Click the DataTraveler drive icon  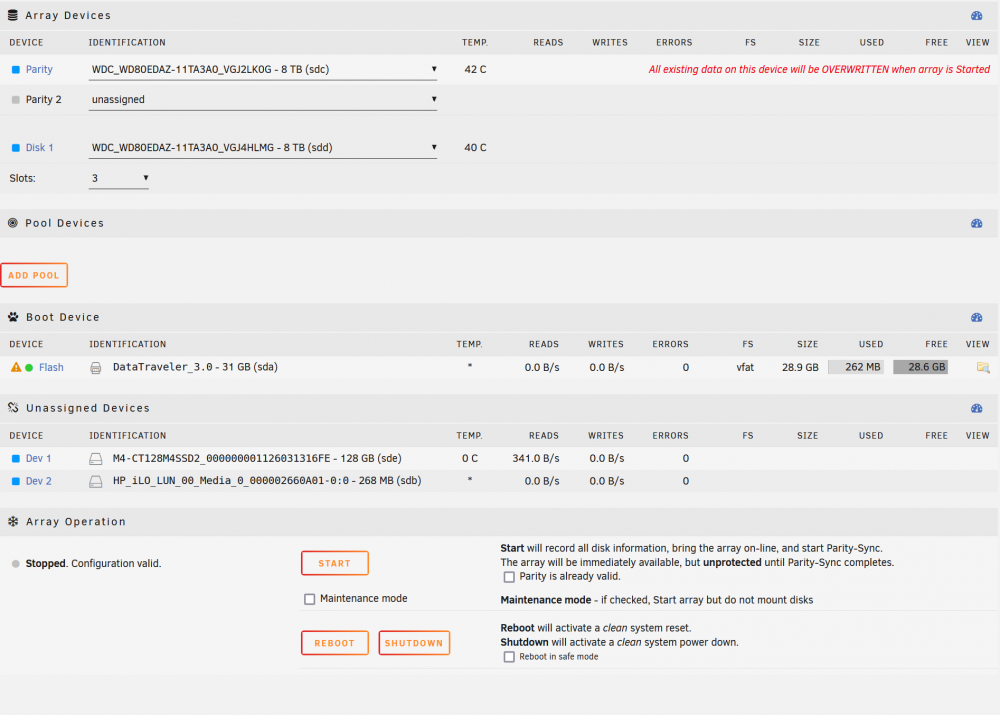(96, 368)
